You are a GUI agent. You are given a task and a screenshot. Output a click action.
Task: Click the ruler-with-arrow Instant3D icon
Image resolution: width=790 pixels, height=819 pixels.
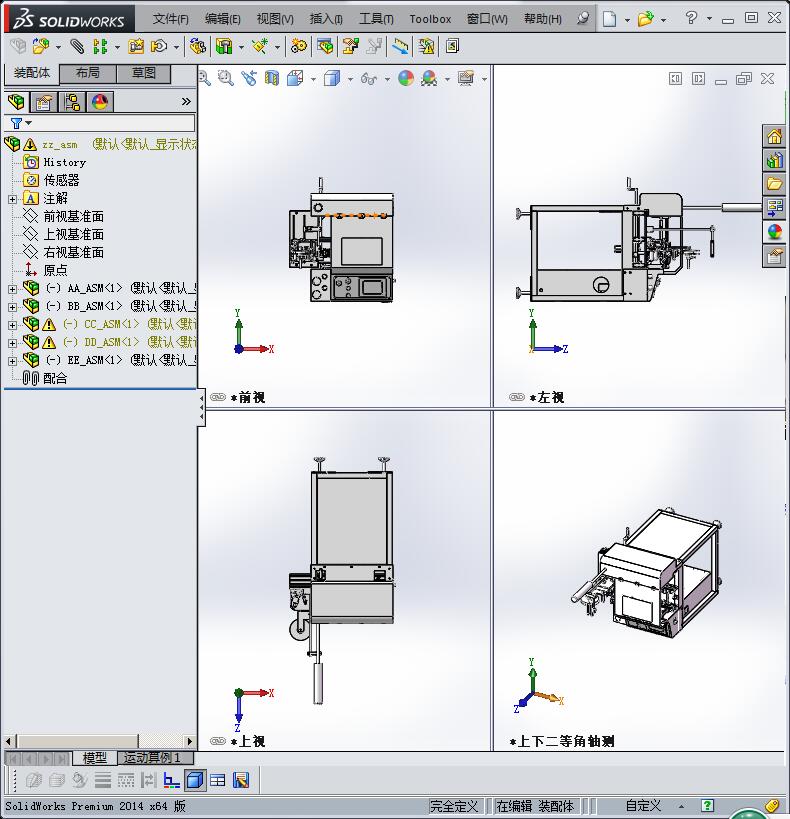(x=401, y=46)
